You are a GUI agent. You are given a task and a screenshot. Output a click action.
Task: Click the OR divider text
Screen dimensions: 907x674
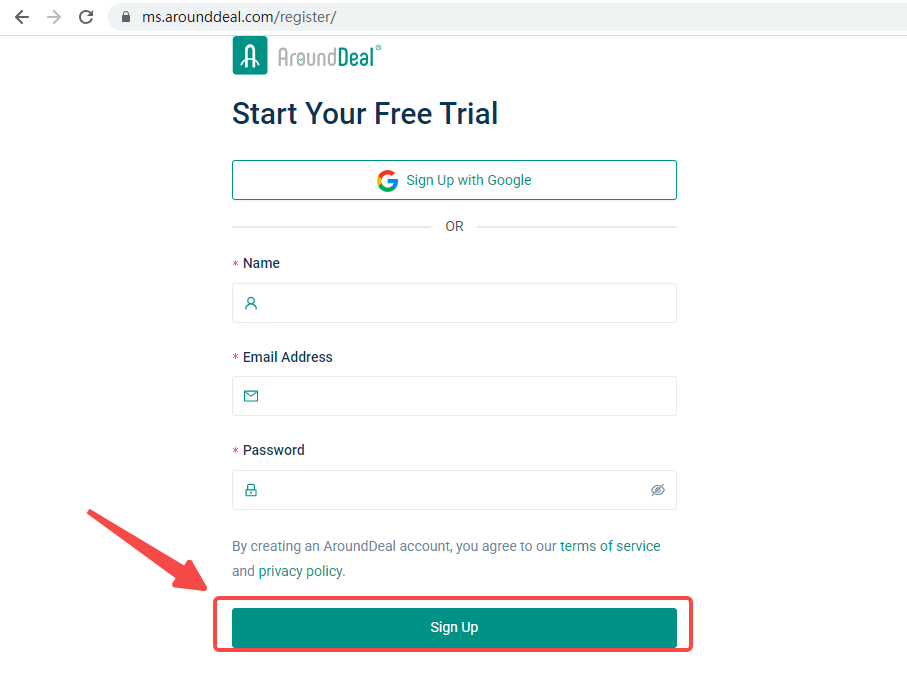(x=454, y=227)
